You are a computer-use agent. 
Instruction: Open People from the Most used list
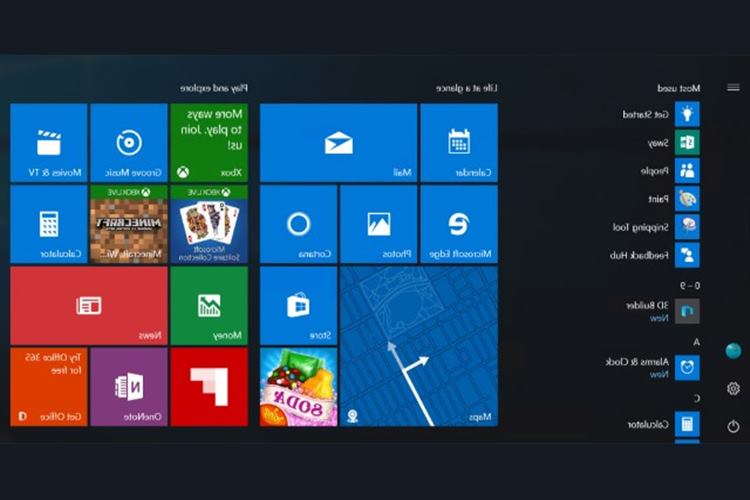670,170
